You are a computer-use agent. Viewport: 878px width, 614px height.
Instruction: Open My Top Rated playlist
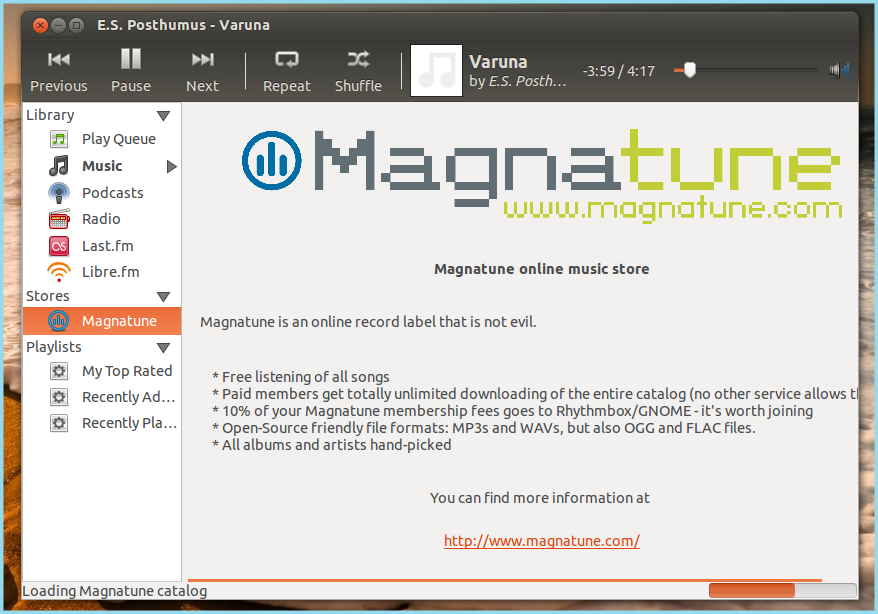click(127, 371)
